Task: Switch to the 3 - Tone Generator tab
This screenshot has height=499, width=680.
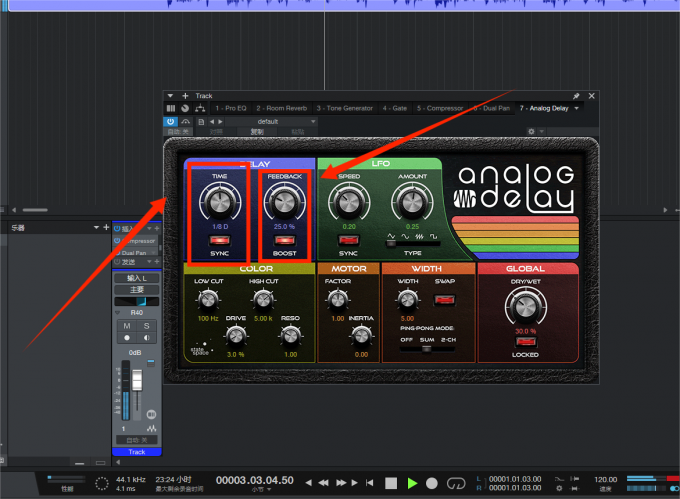Action: point(344,108)
